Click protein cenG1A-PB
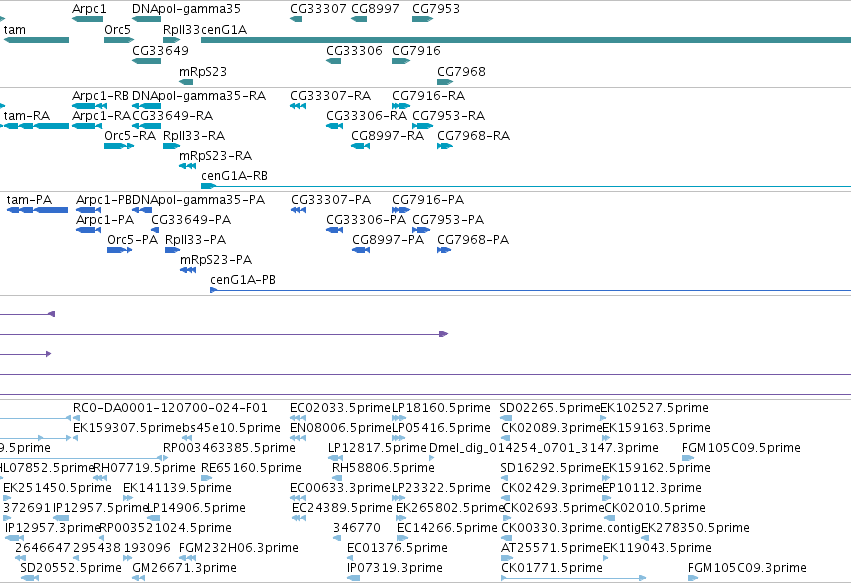The width and height of the screenshot is (851, 583). pos(243,280)
